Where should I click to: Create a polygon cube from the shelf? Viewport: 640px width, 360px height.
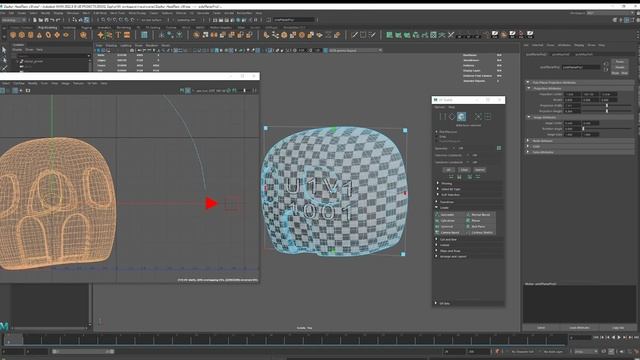22,35
